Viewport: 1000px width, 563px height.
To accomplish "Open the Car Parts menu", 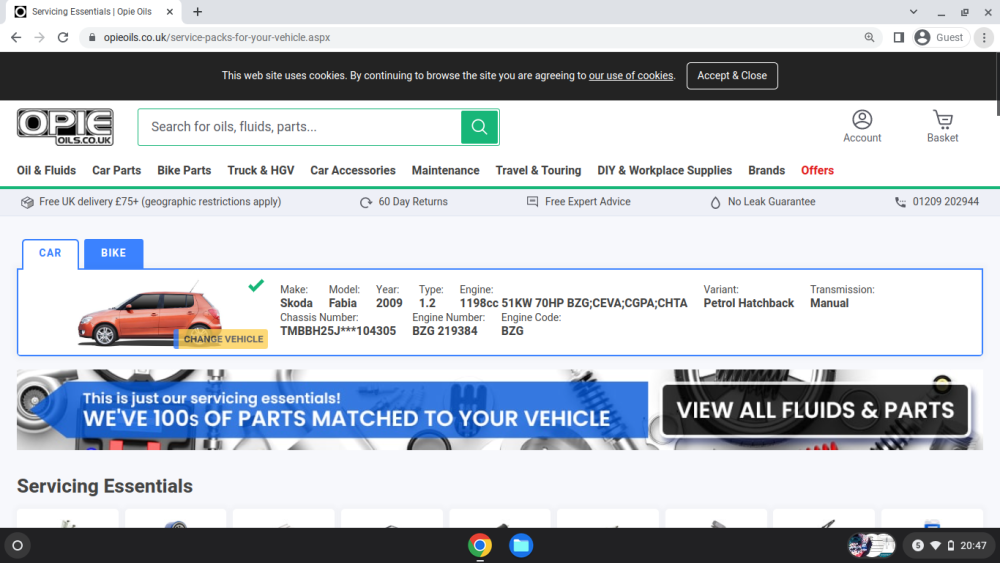I will pyautogui.click(x=116, y=170).
